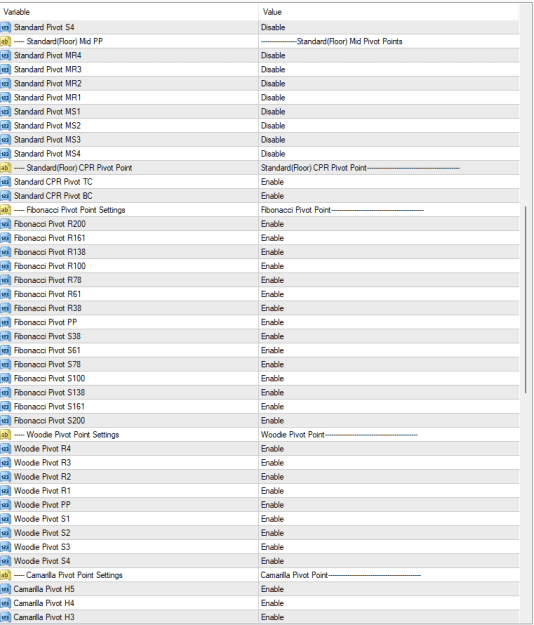Click the icon next to Fibonacci Pivot R200
Screen dimensions: 534x625
(x=6, y=224)
